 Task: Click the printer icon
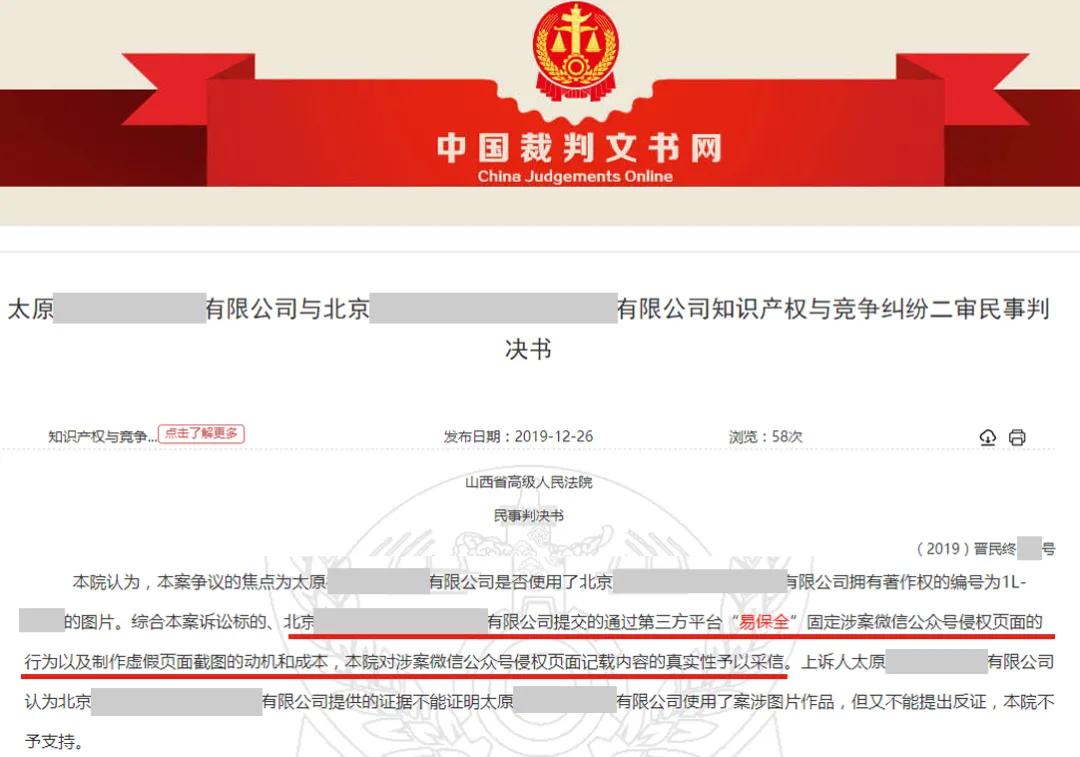(x=1017, y=437)
